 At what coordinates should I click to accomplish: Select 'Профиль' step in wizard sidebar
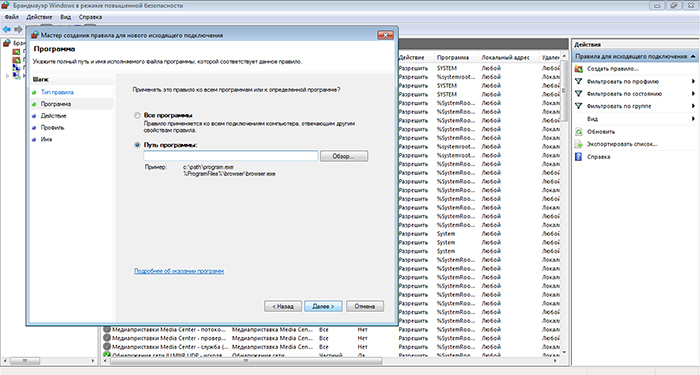coord(53,128)
